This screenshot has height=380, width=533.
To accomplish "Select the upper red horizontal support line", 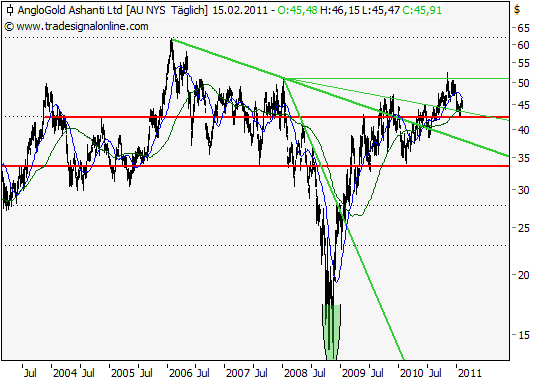I will click(277, 117).
